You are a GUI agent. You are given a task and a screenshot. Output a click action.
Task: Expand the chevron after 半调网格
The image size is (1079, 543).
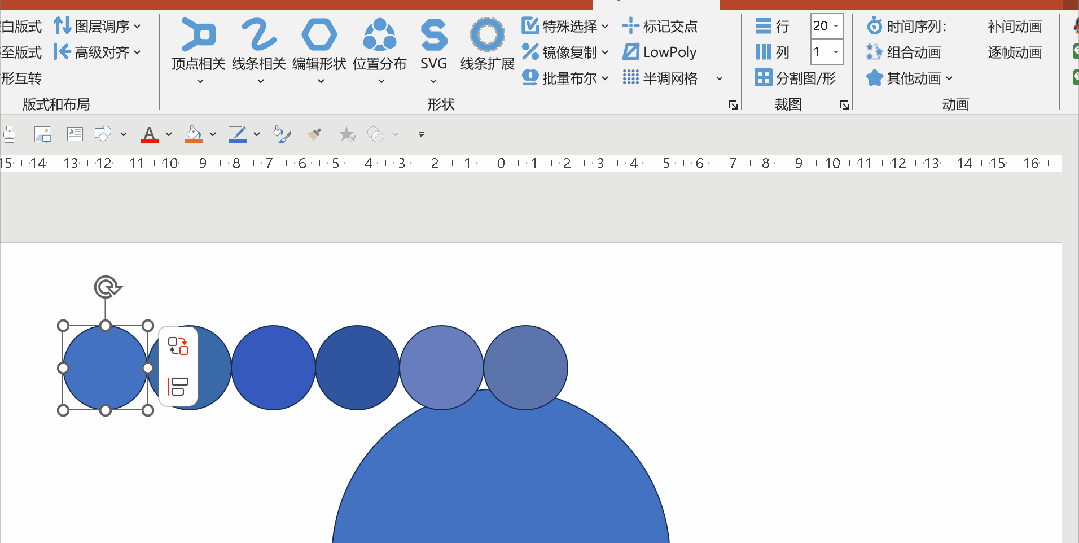[x=719, y=78]
